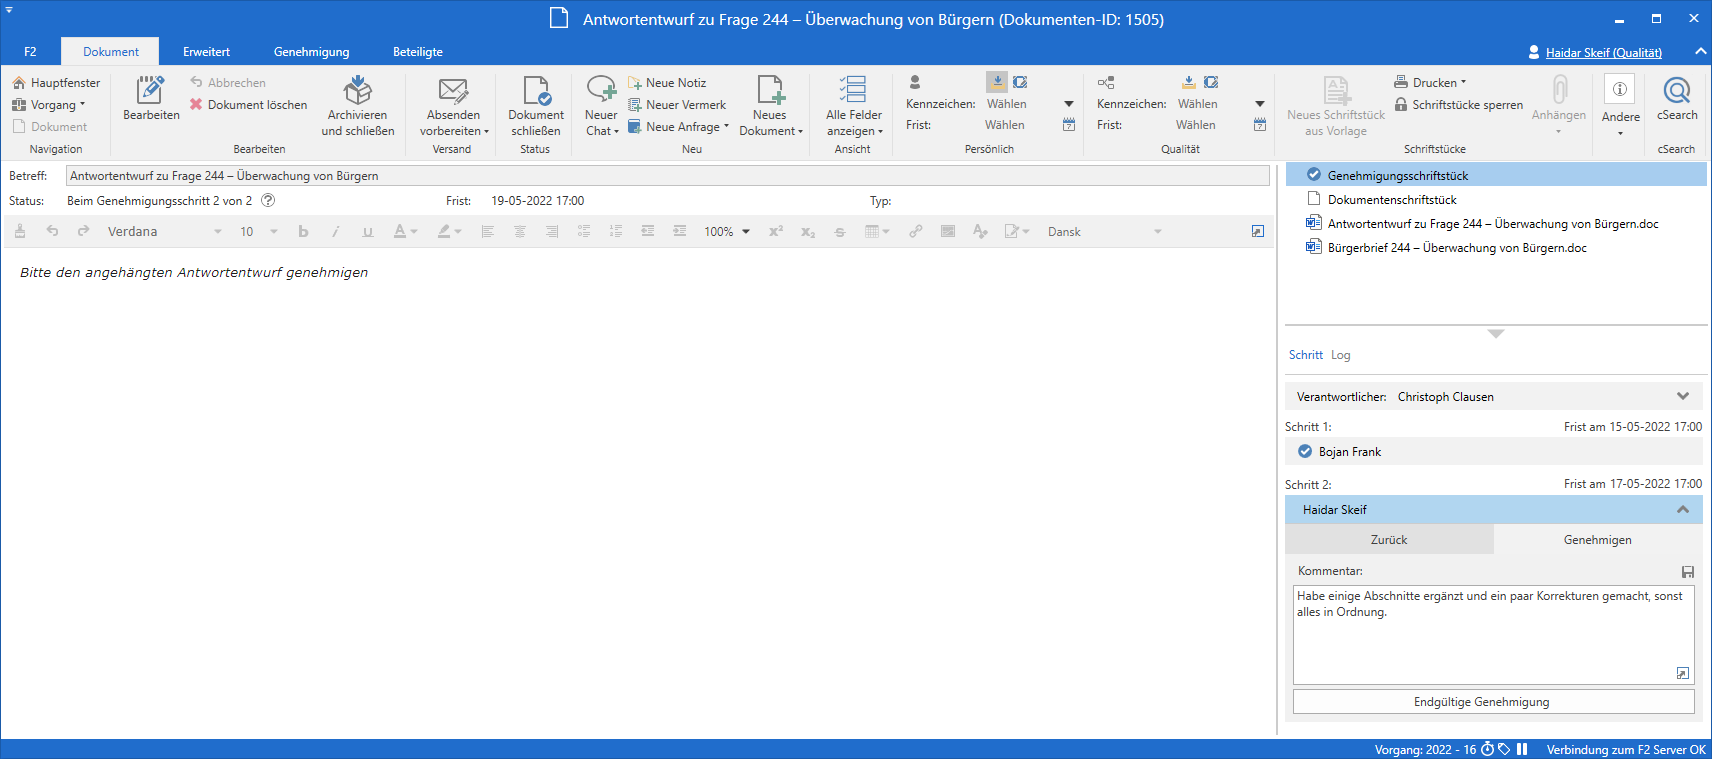1712x759 pixels.
Task: Archive and close via Archivieren und schließen
Action: point(357,106)
